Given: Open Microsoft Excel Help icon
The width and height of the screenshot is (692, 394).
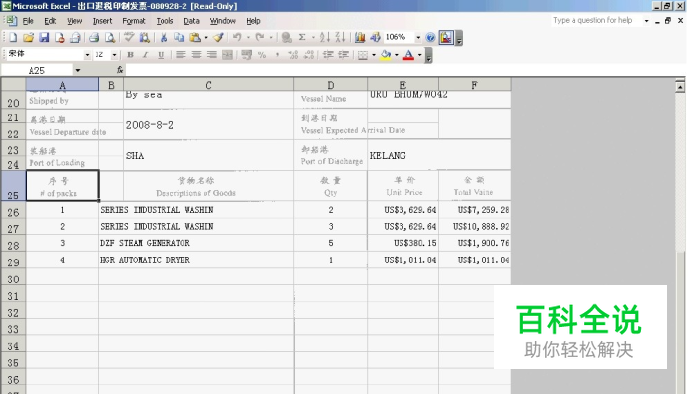Looking at the screenshot, I should [x=430, y=38].
